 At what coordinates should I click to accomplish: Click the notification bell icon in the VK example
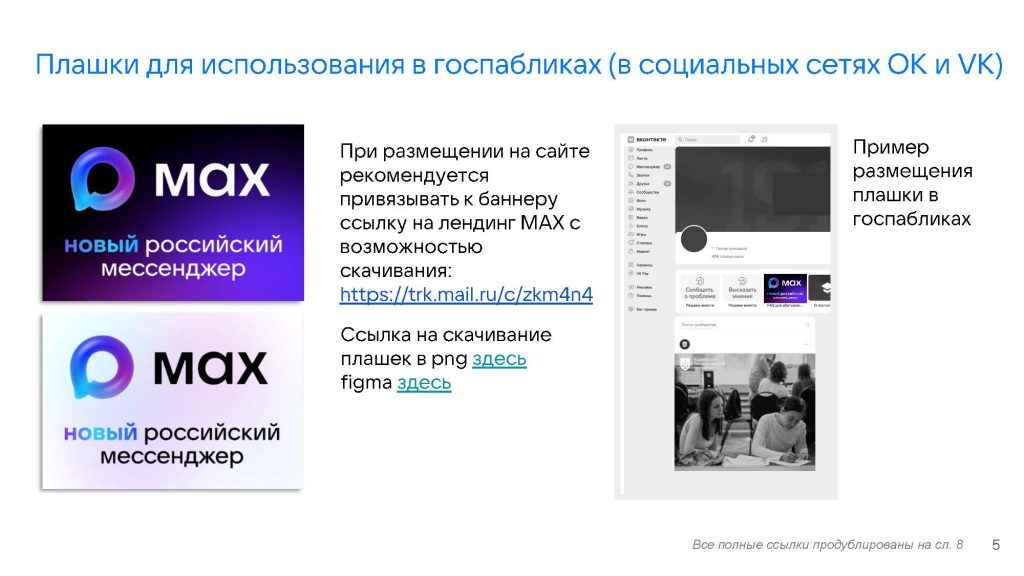click(x=751, y=139)
